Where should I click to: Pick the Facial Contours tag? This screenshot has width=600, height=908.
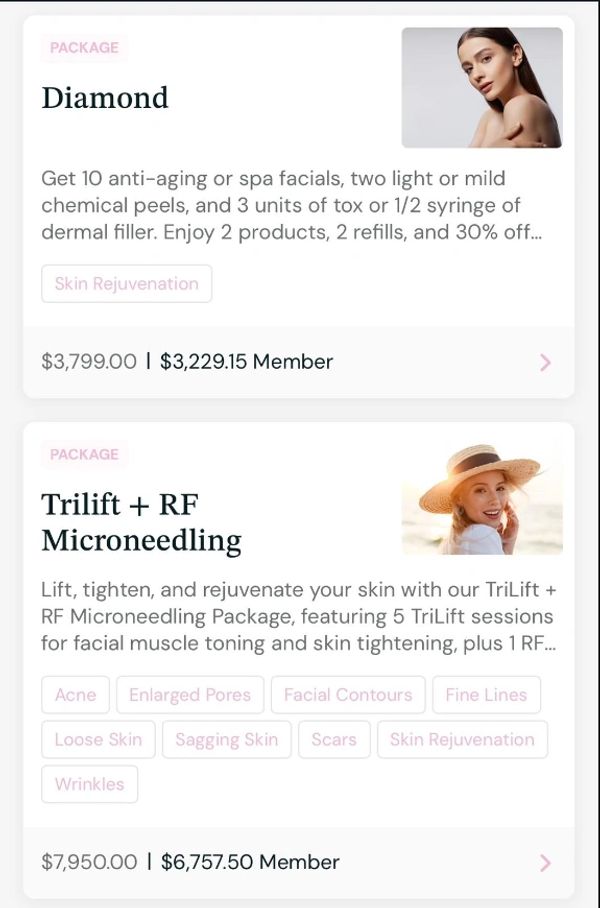coord(348,695)
